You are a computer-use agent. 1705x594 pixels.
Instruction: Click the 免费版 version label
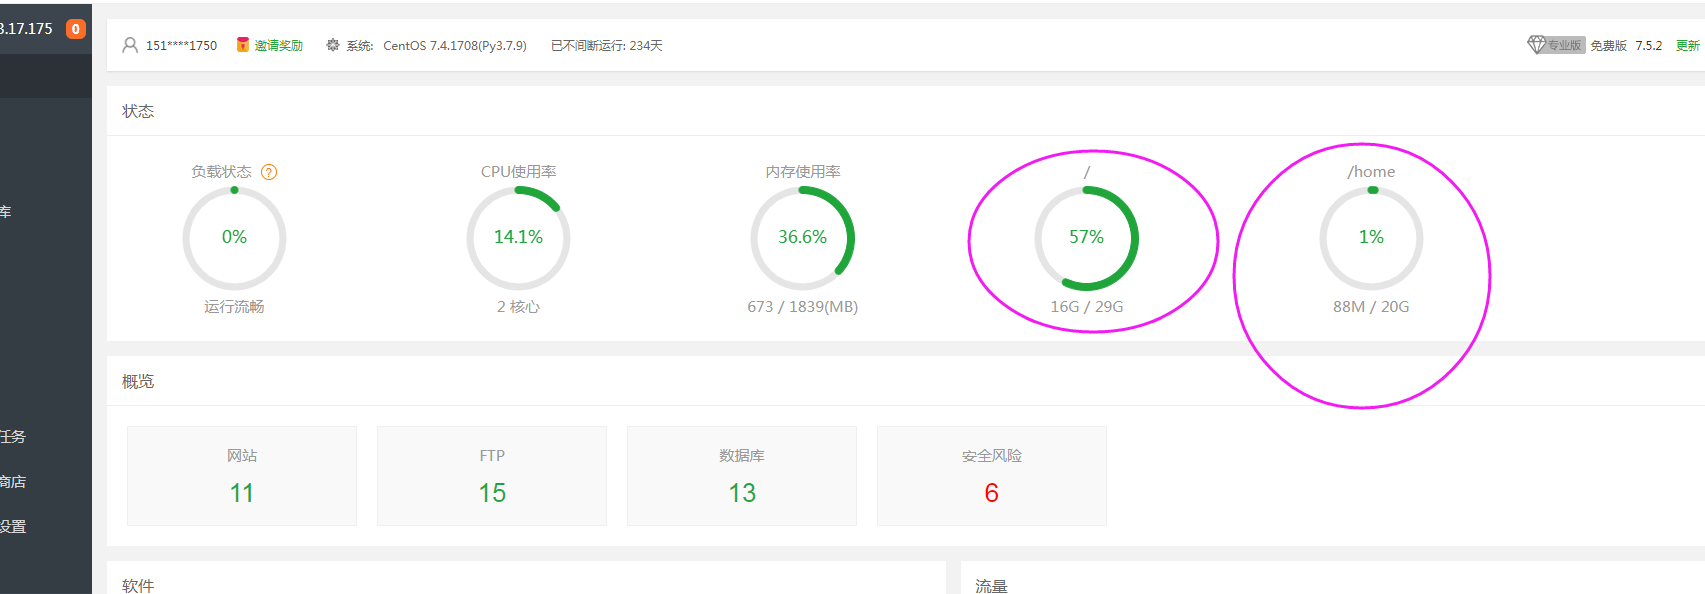[x=1608, y=45]
